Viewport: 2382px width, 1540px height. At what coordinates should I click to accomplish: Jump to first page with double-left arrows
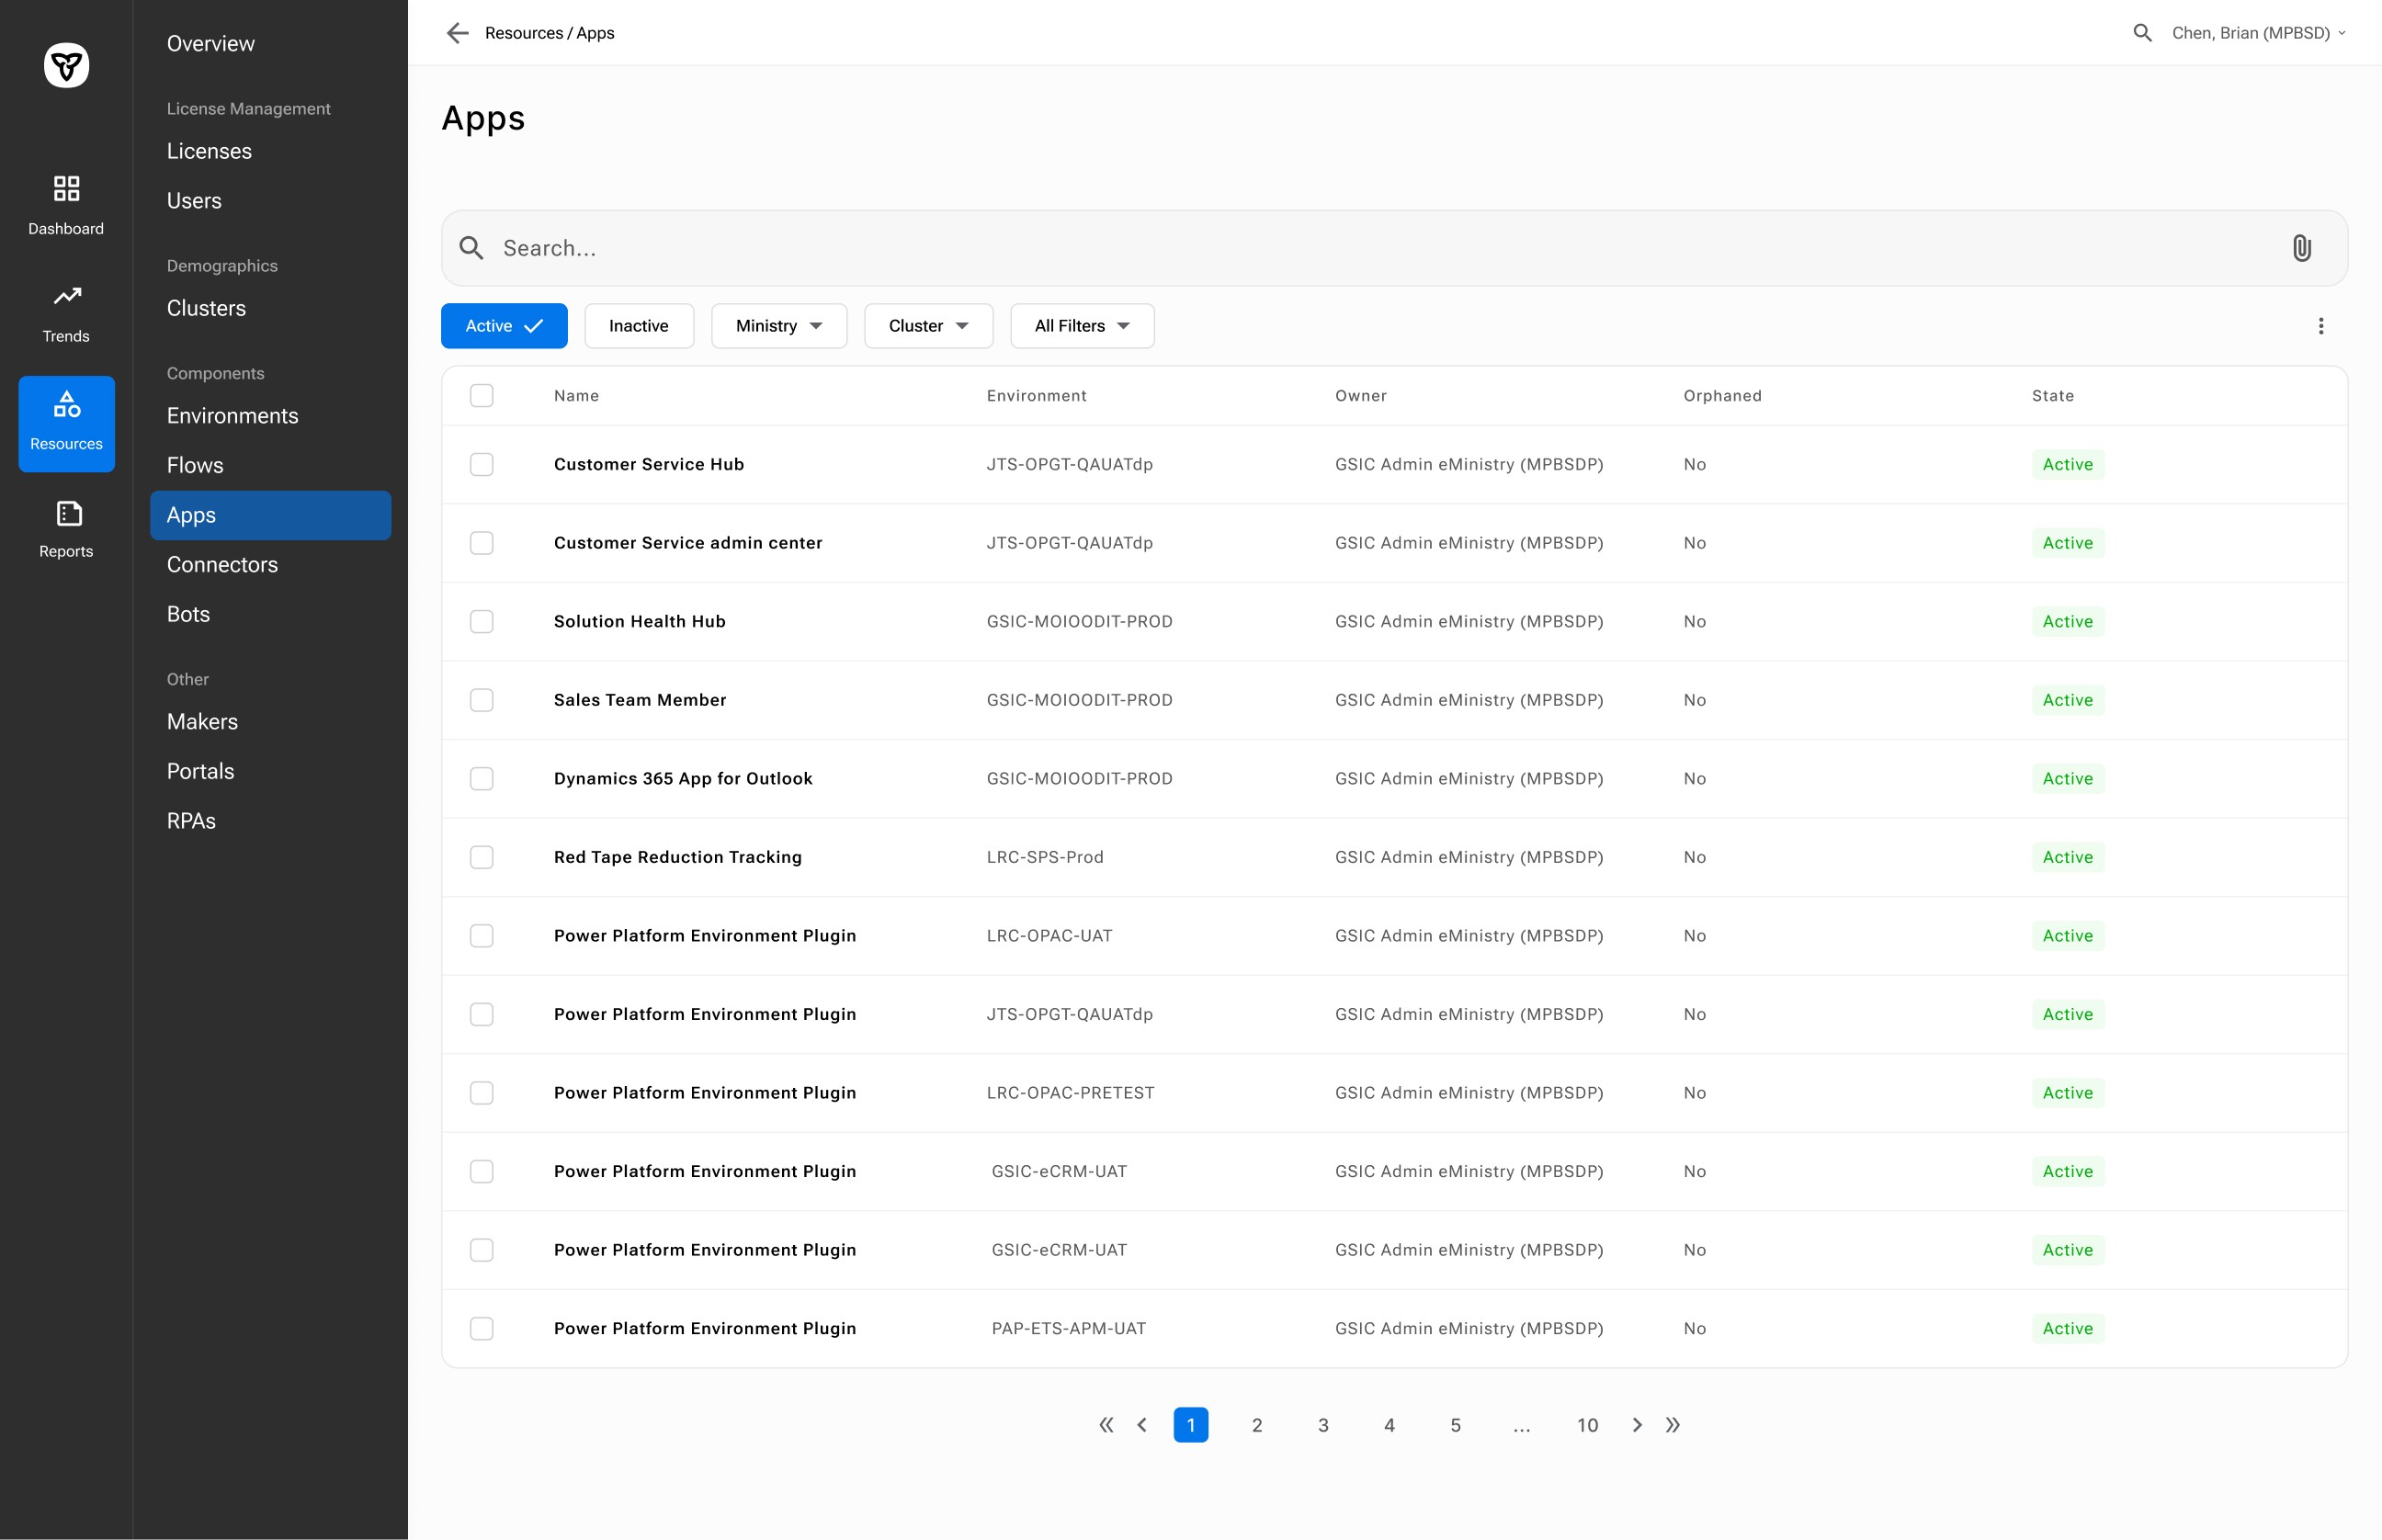1105,1425
